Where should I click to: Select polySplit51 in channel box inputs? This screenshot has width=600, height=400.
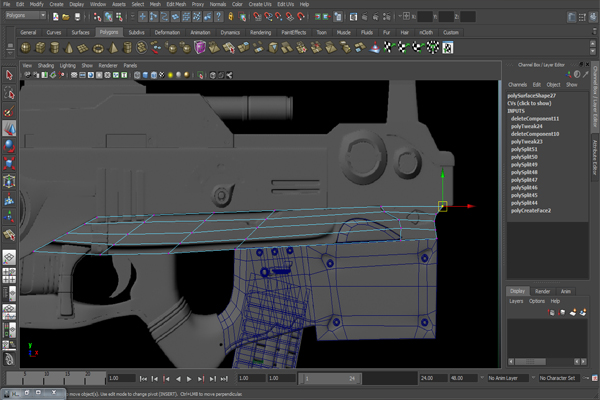(524, 149)
